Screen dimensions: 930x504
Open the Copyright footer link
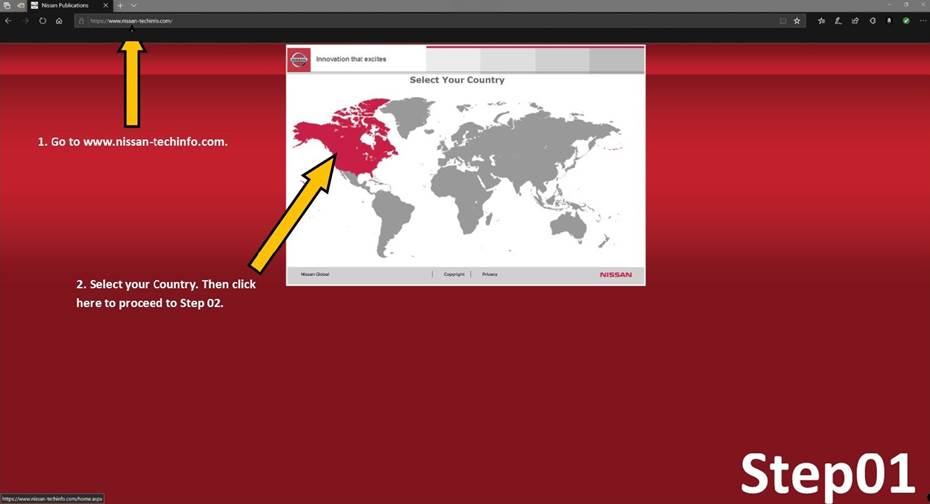click(x=454, y=275)
